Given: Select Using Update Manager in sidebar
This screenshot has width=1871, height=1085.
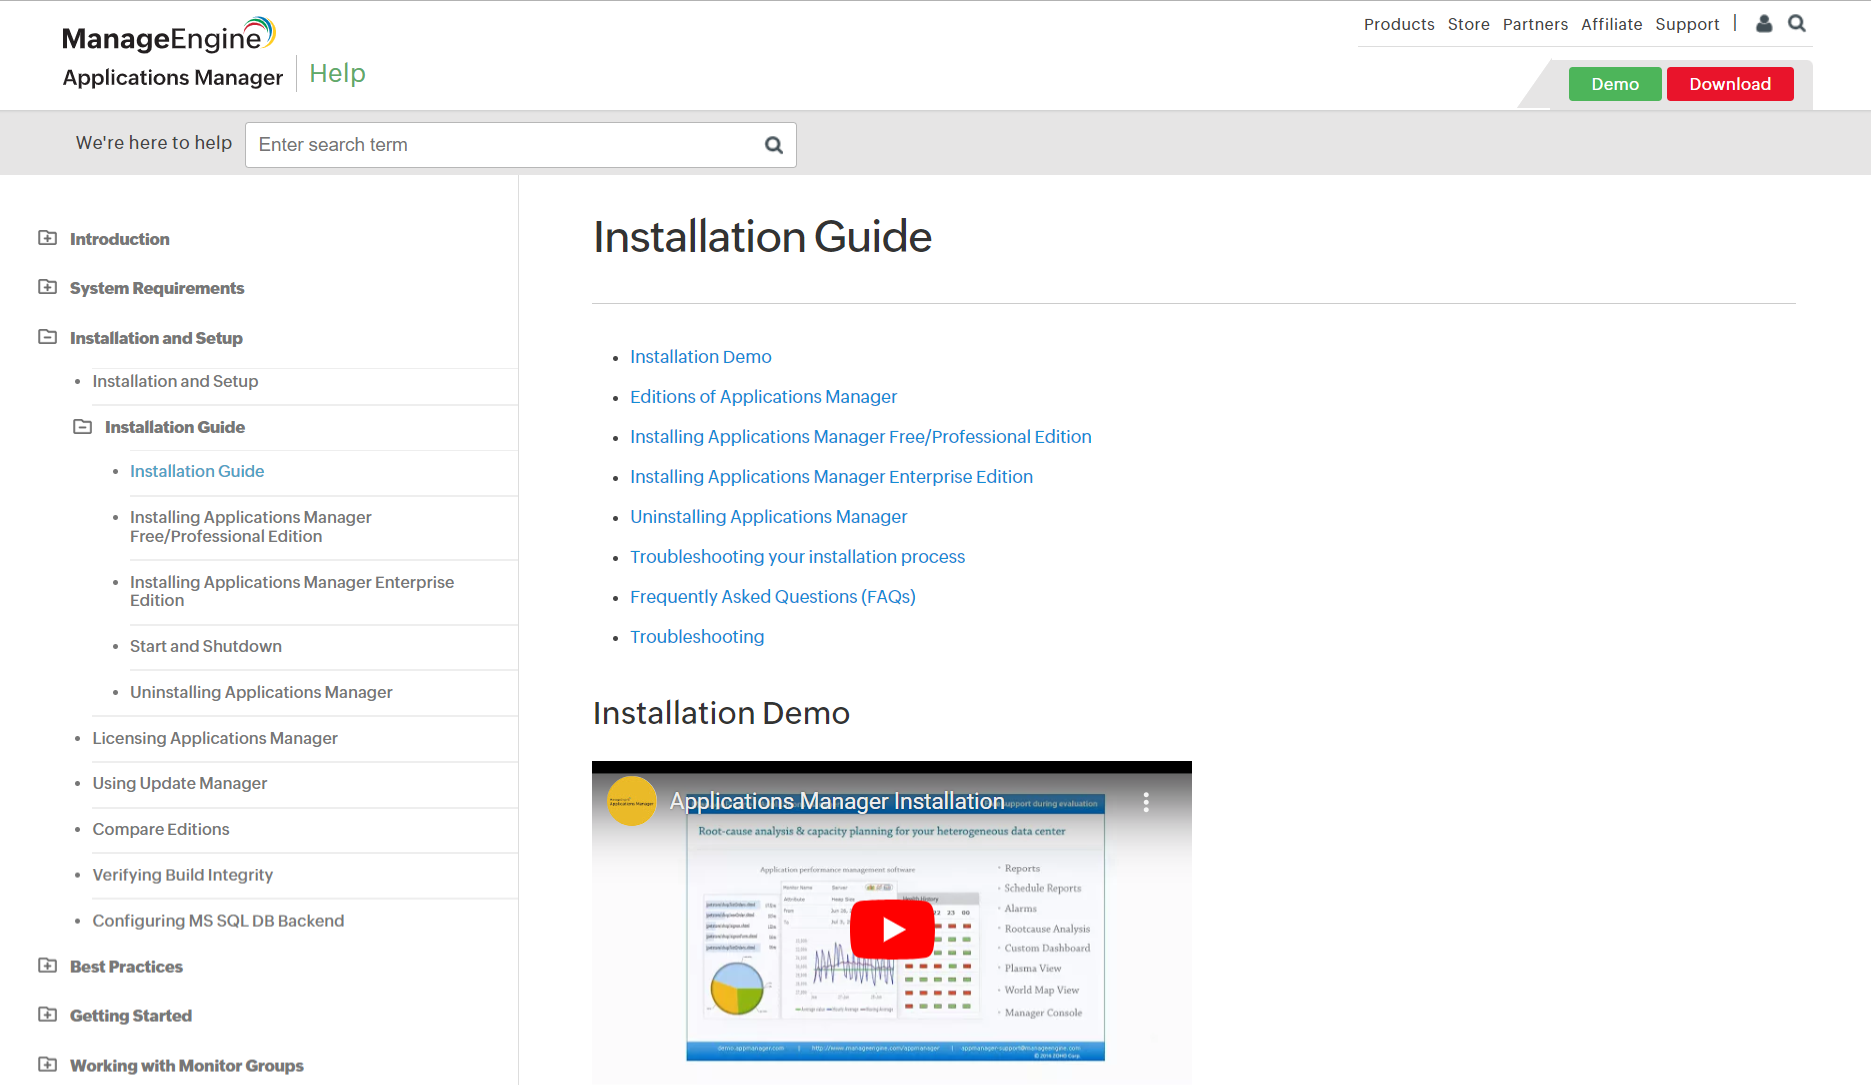Looking at the screenshot, I should [x=180, y=783].
